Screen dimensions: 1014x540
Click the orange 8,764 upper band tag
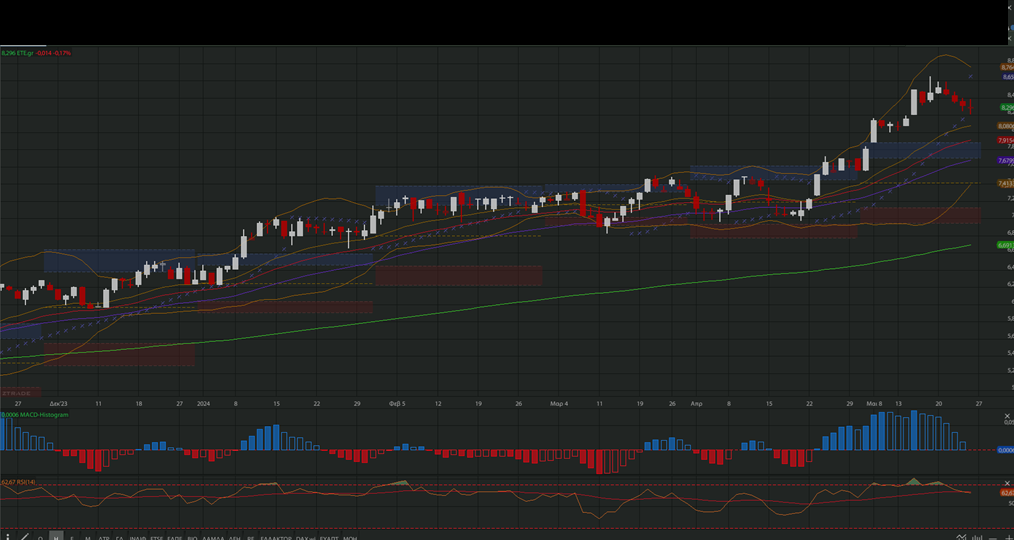pos(1008,67)
